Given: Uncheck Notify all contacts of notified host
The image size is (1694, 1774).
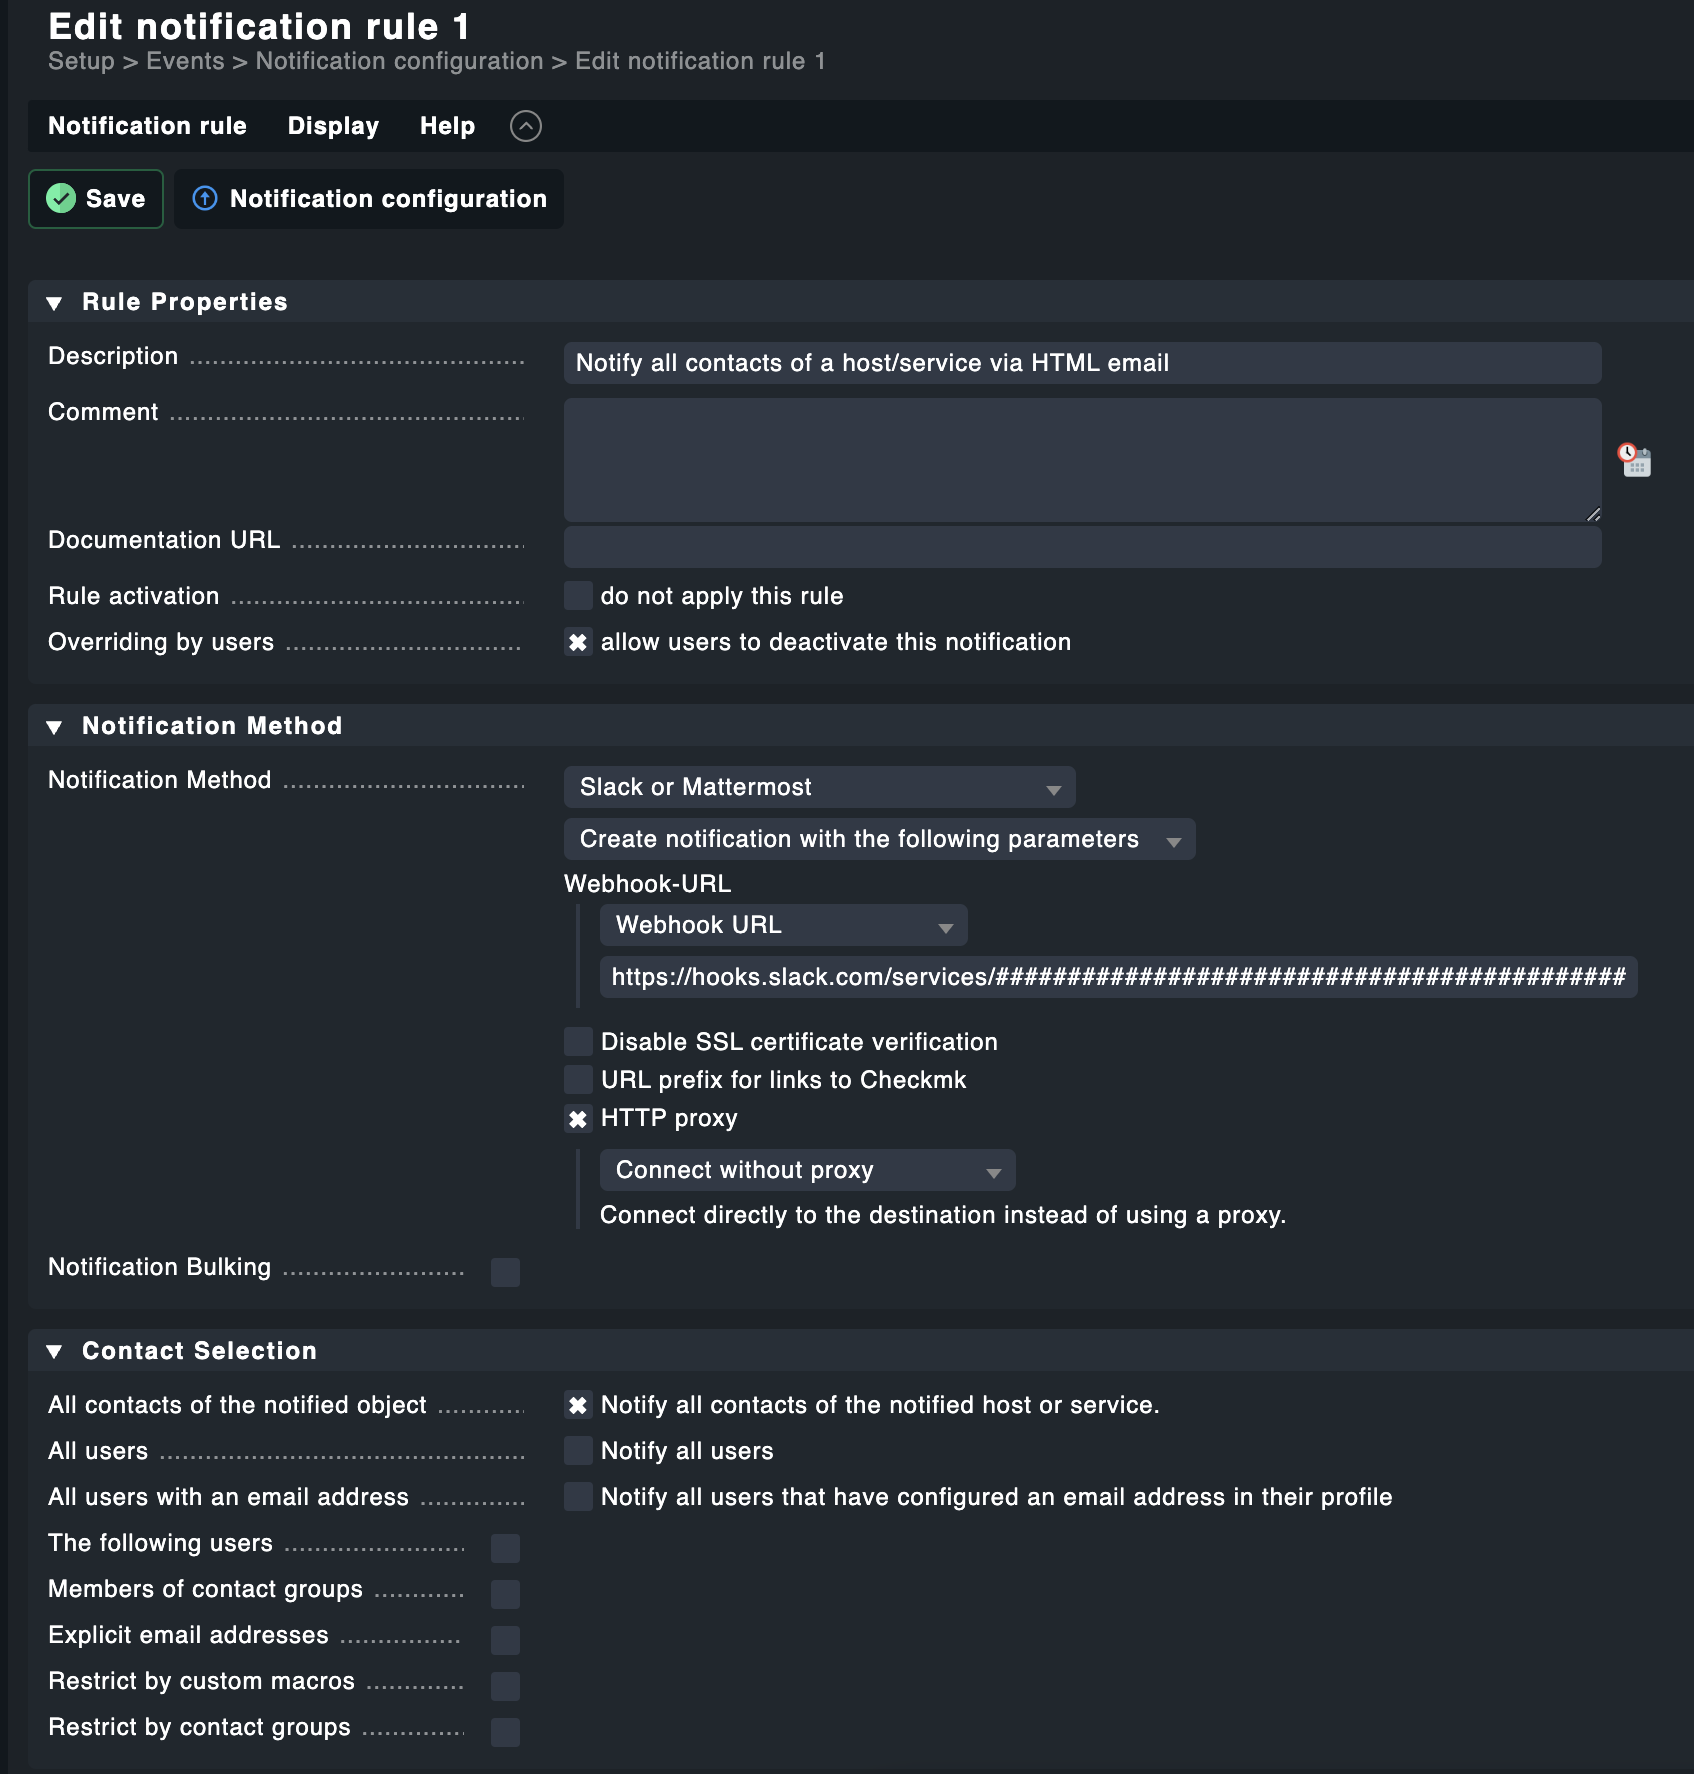Looking at the screenshot, I should [x=578, y=1405].
